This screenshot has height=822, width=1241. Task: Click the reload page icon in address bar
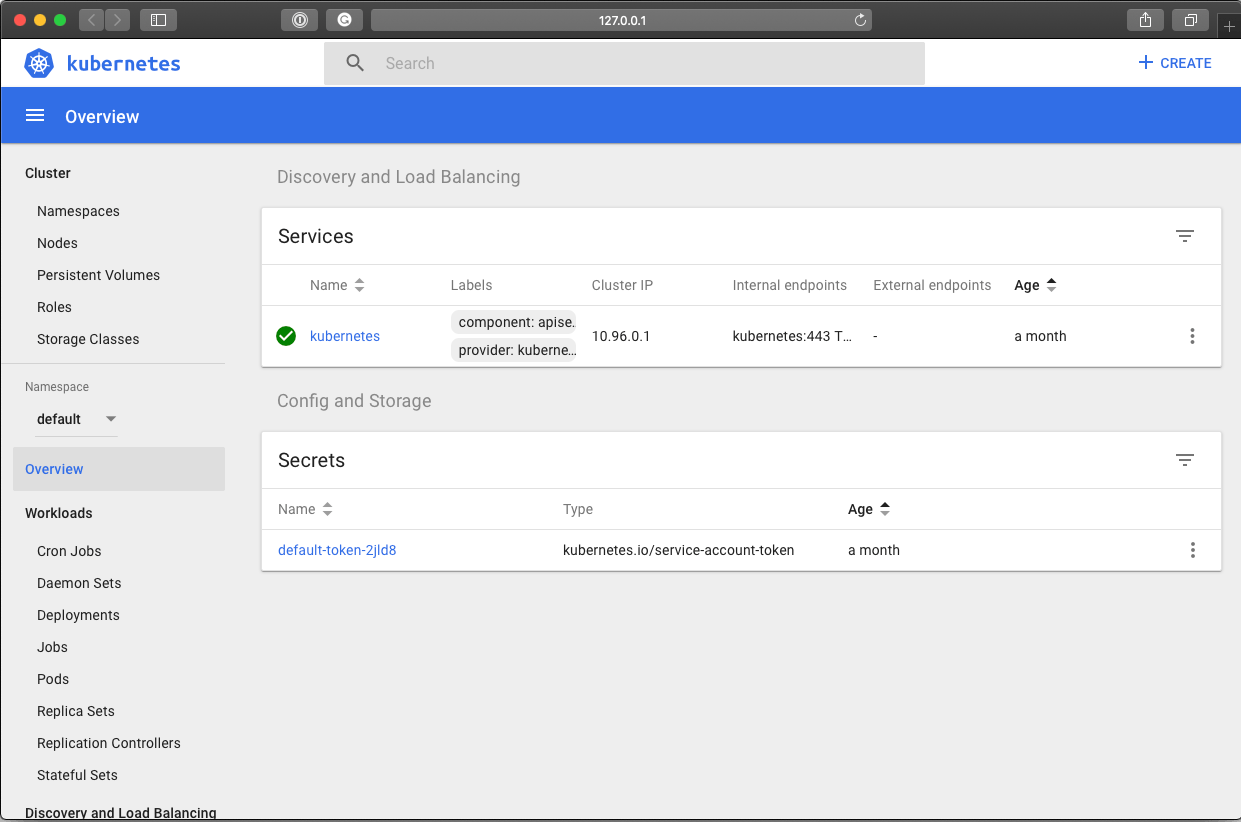pos(860,20)
